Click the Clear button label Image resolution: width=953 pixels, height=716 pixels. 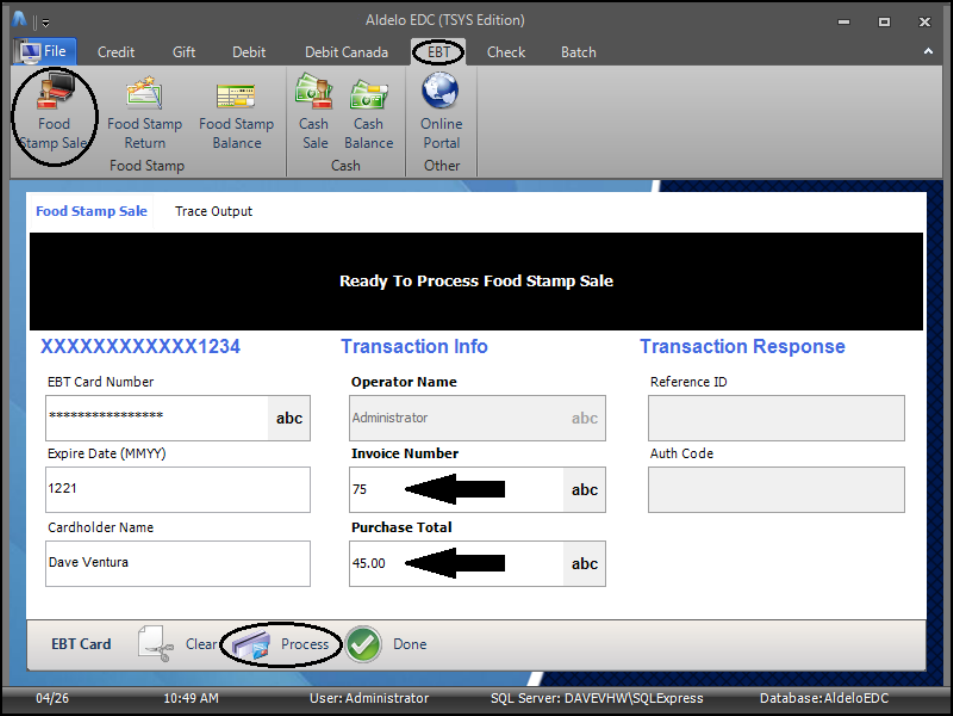click(x=201, y=644)
